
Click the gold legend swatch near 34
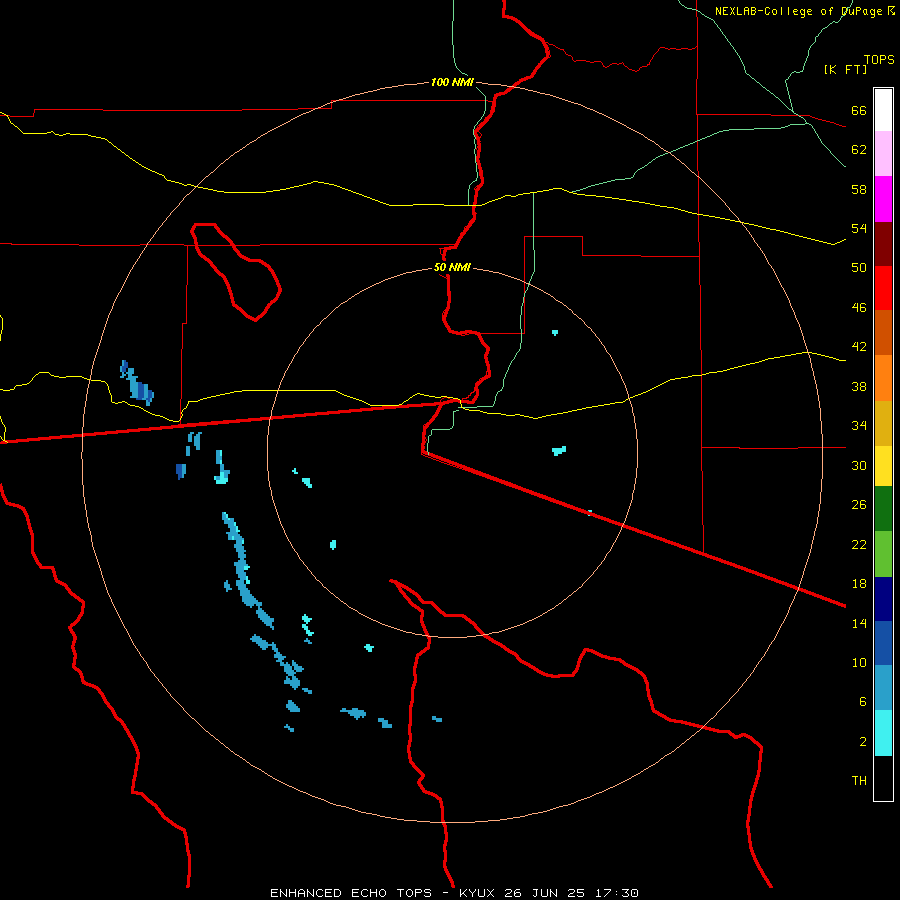coord(883,423)
